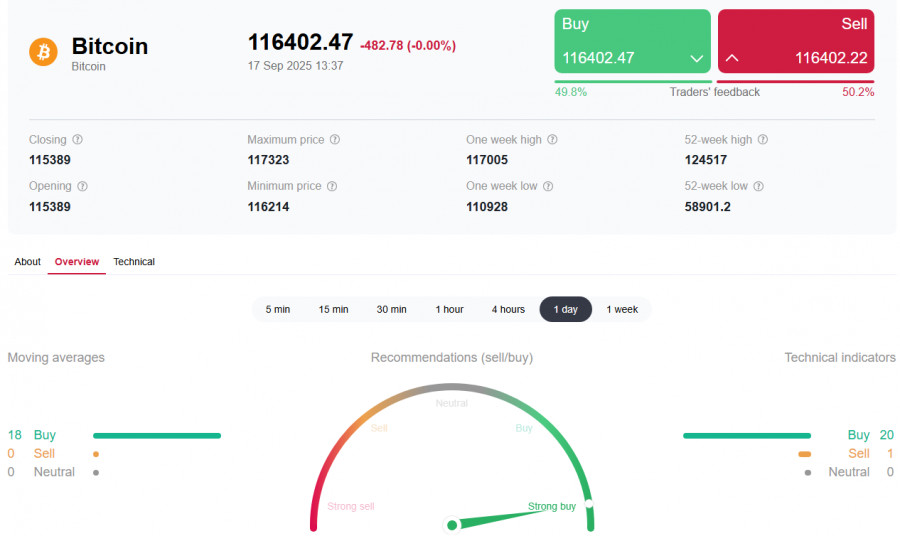Viewport: 900px width, 536px height.
Task: Open the About tab
Action: [x=28, y=262]
